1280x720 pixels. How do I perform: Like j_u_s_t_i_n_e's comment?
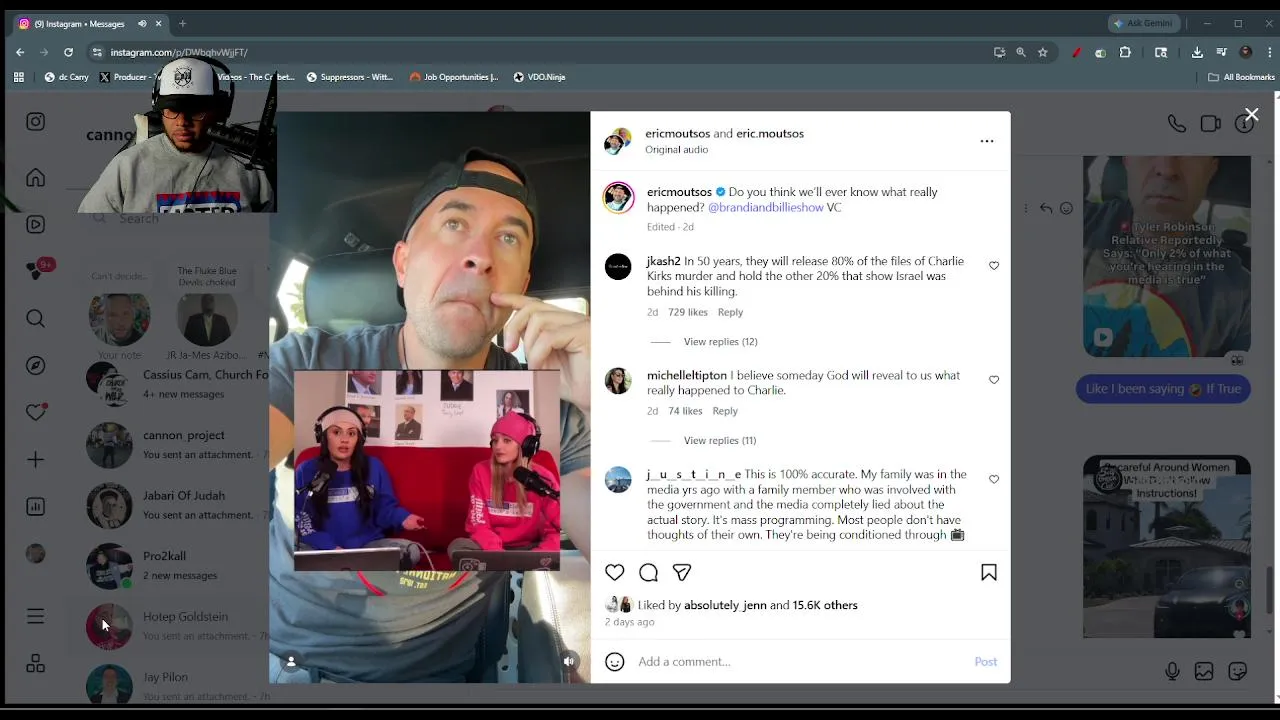coord(994,479)
